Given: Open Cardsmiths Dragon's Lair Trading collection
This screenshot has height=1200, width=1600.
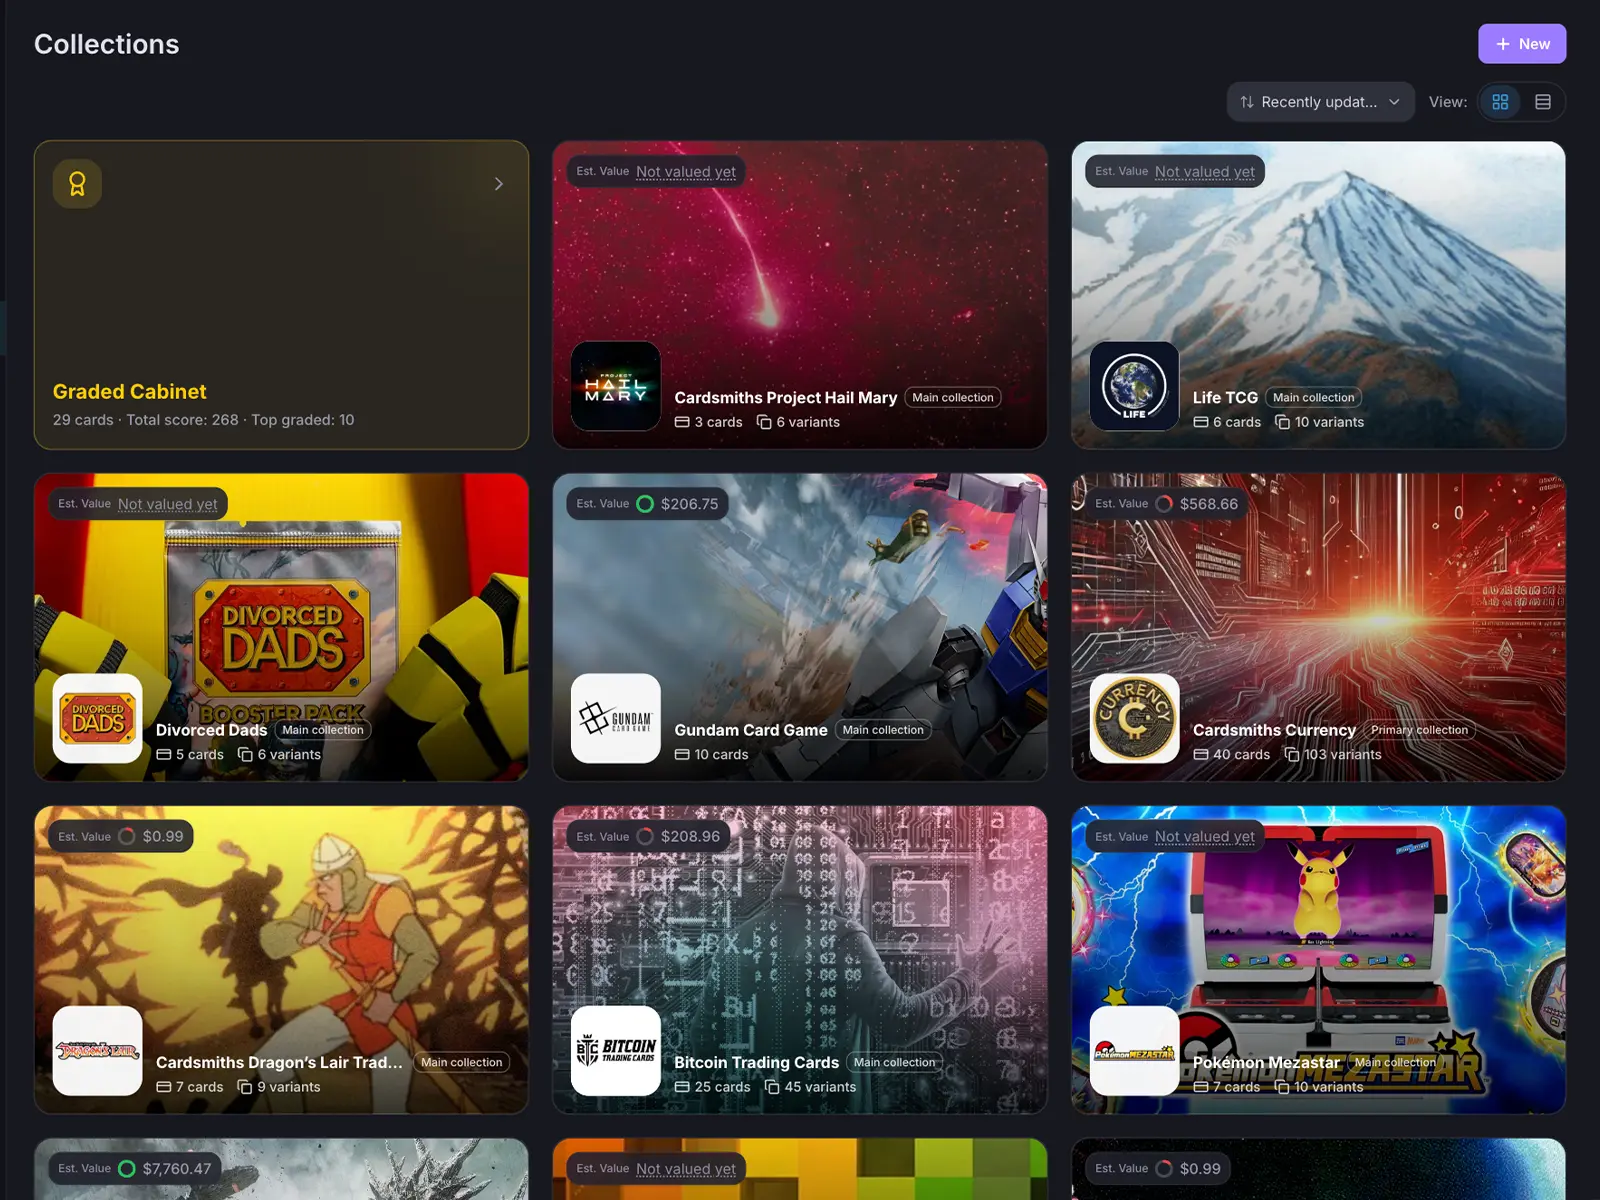Looking at the screenshot, I should 279,1062.
